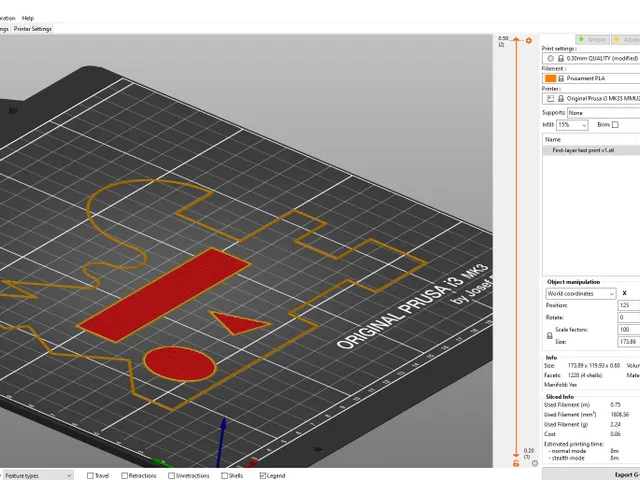
Task: Click the orange lock icon below layer slider
Action: (516, 464)
